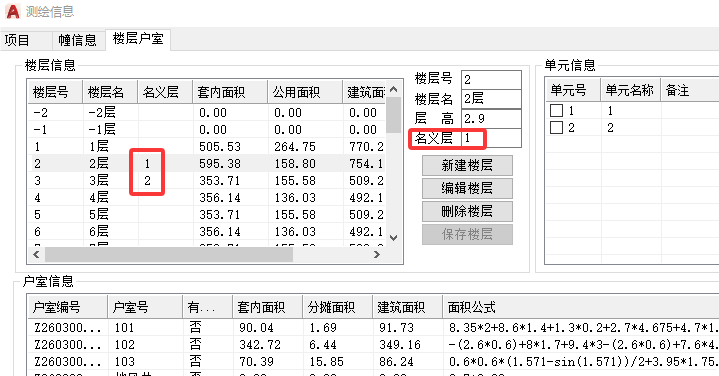The width and height of the screenshot is (719, 376).
Task: Select room row 103
Action: [x=373, y=361]
